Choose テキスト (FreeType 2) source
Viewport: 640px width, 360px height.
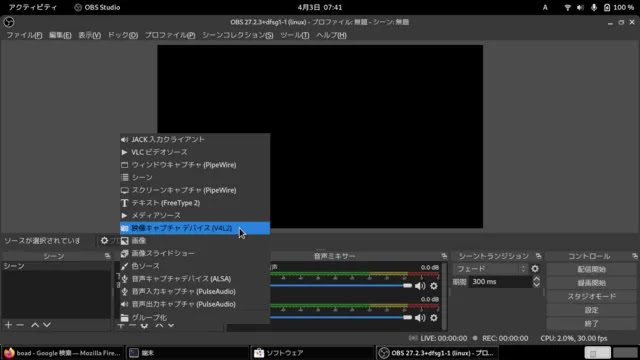(195, 203)
